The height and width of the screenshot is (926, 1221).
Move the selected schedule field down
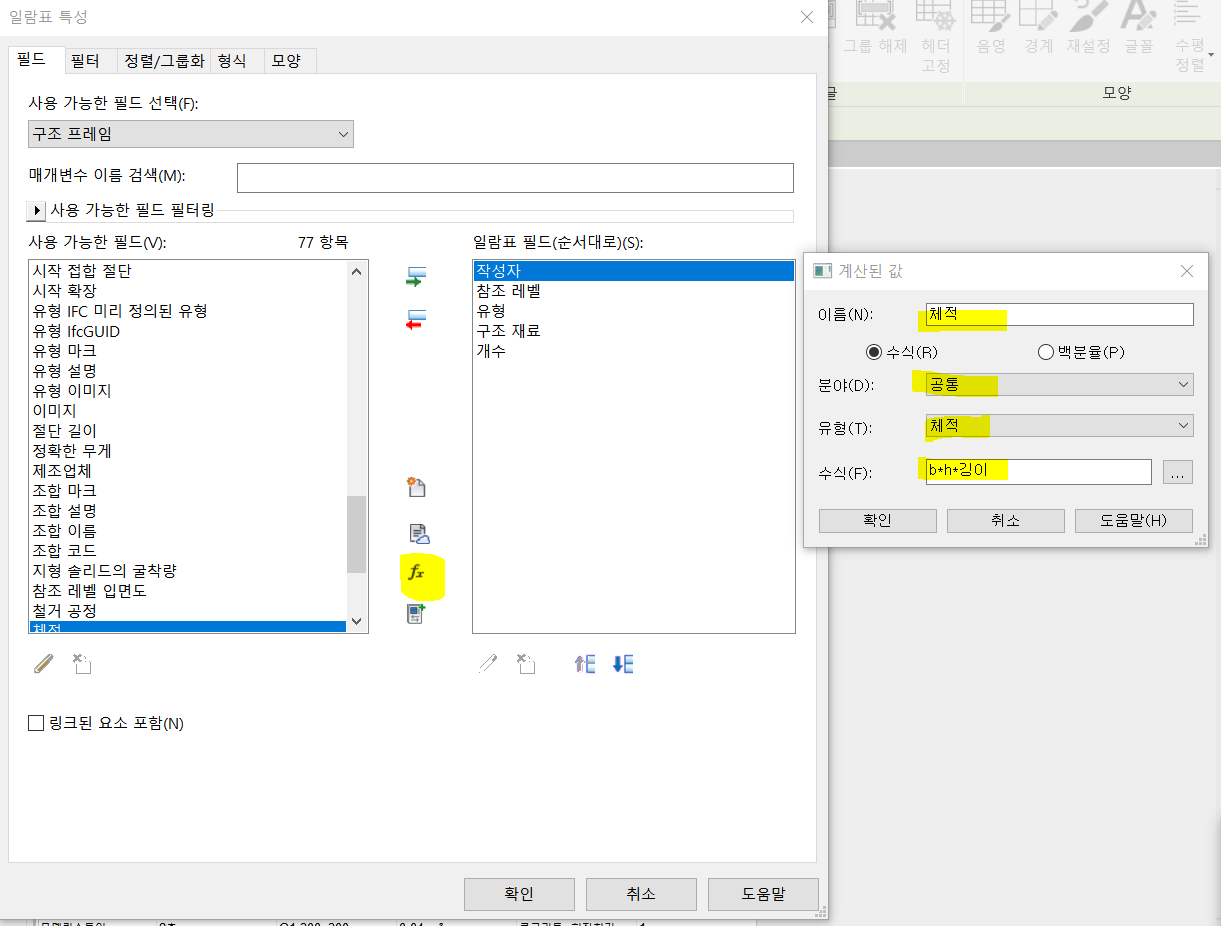tap(623, 664)
